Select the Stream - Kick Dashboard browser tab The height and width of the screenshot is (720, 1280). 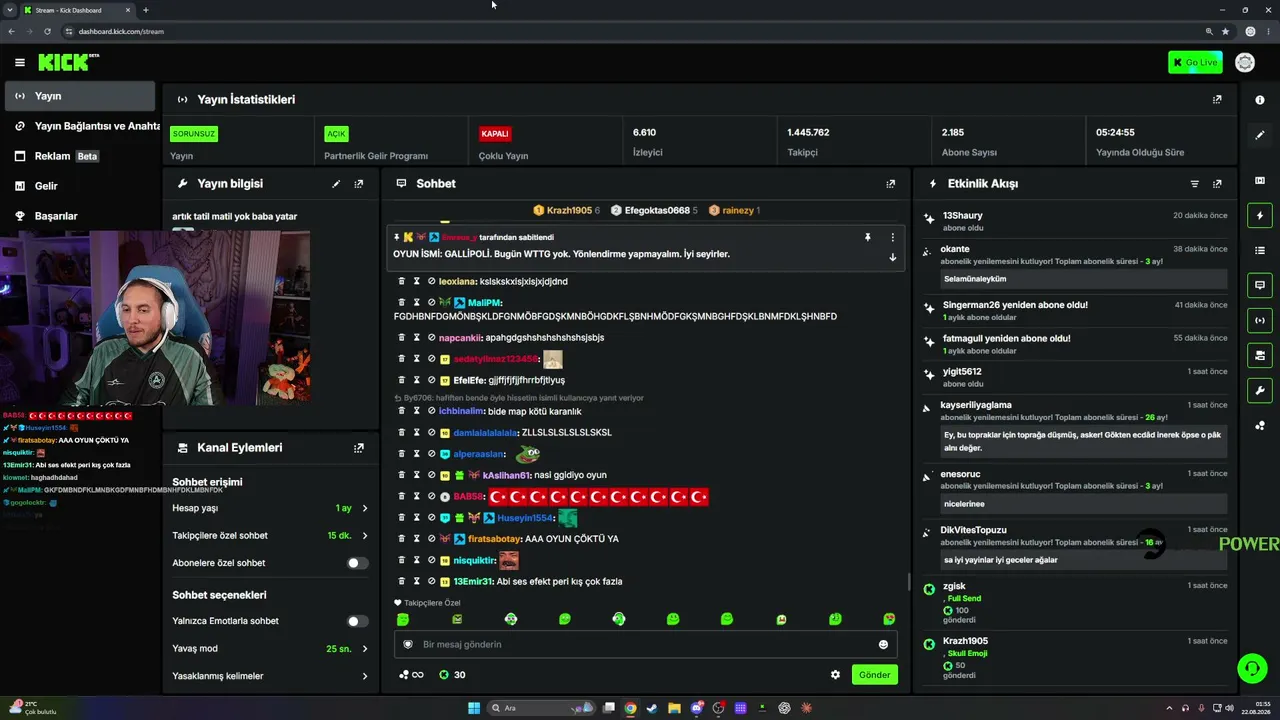[76, 10]
